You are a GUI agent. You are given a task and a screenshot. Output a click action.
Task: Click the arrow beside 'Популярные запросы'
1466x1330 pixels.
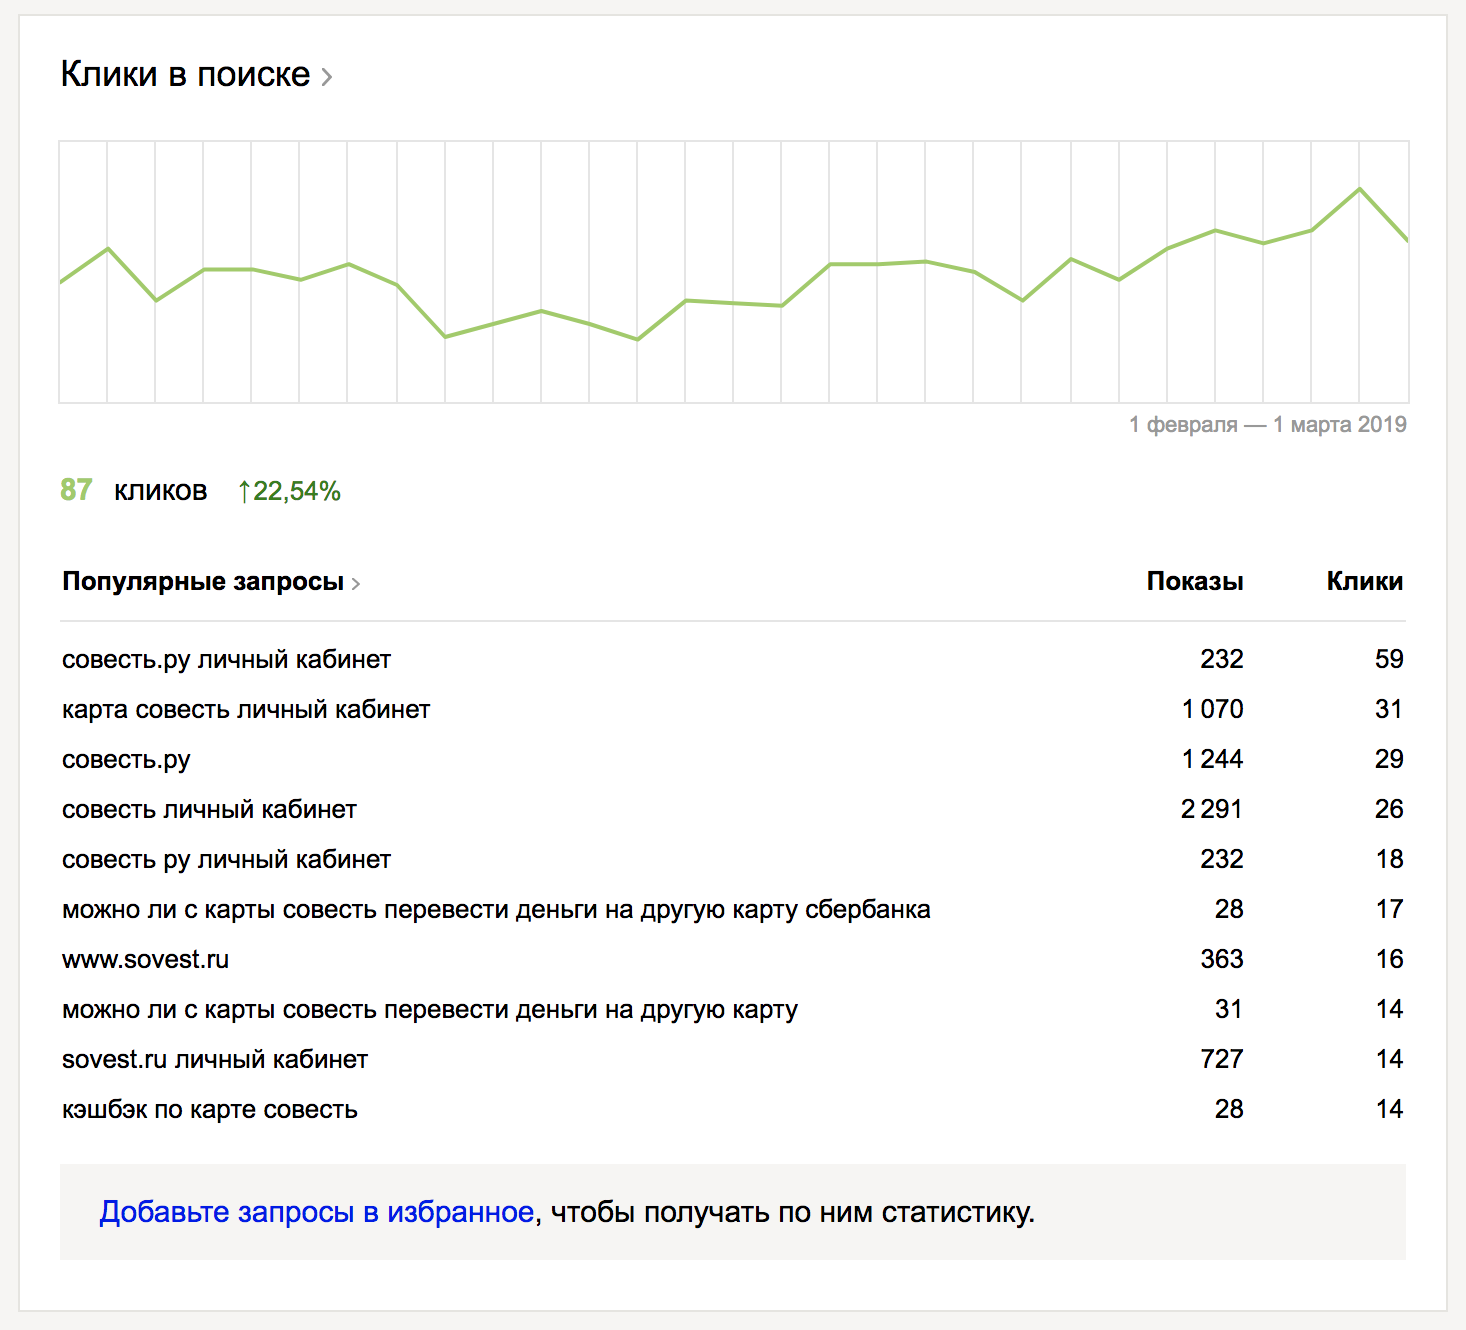point(356,584)
